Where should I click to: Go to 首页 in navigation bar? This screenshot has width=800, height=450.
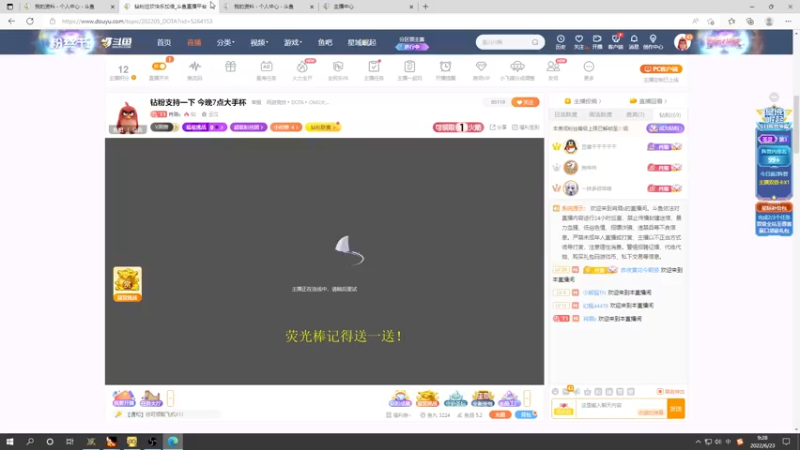[164, 42]
